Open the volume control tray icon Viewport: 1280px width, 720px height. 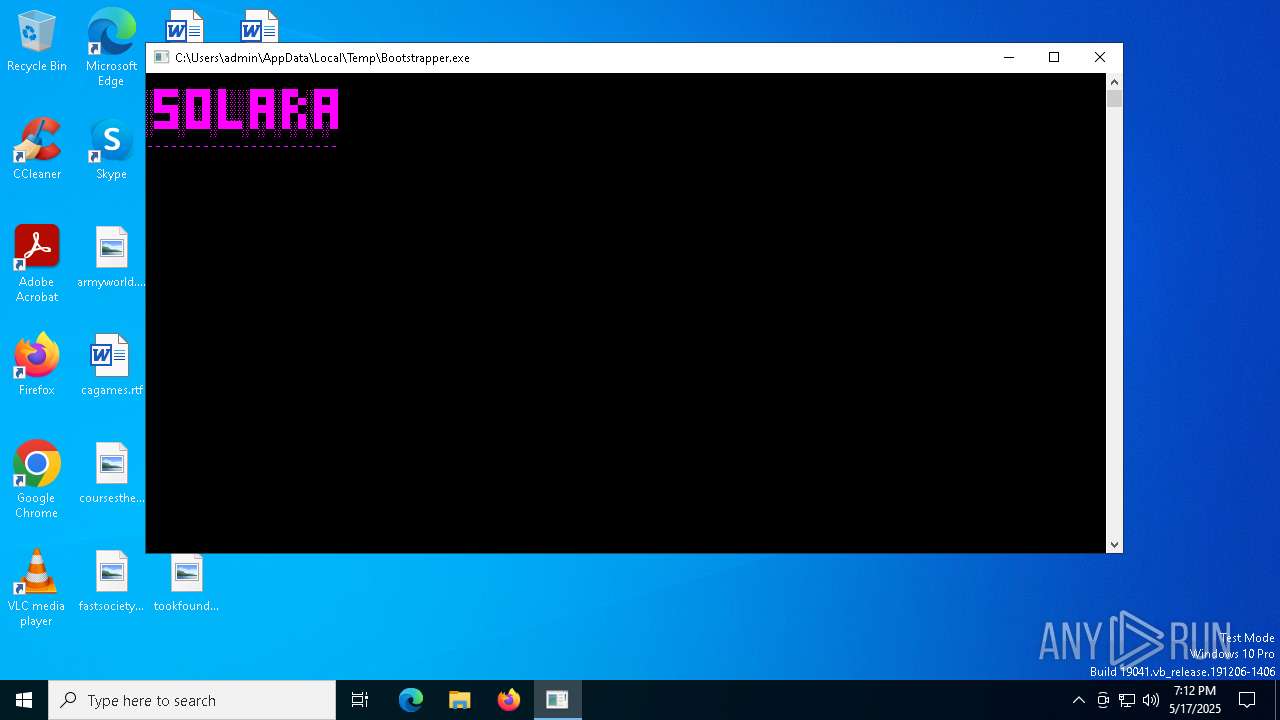click(1151, 700)
